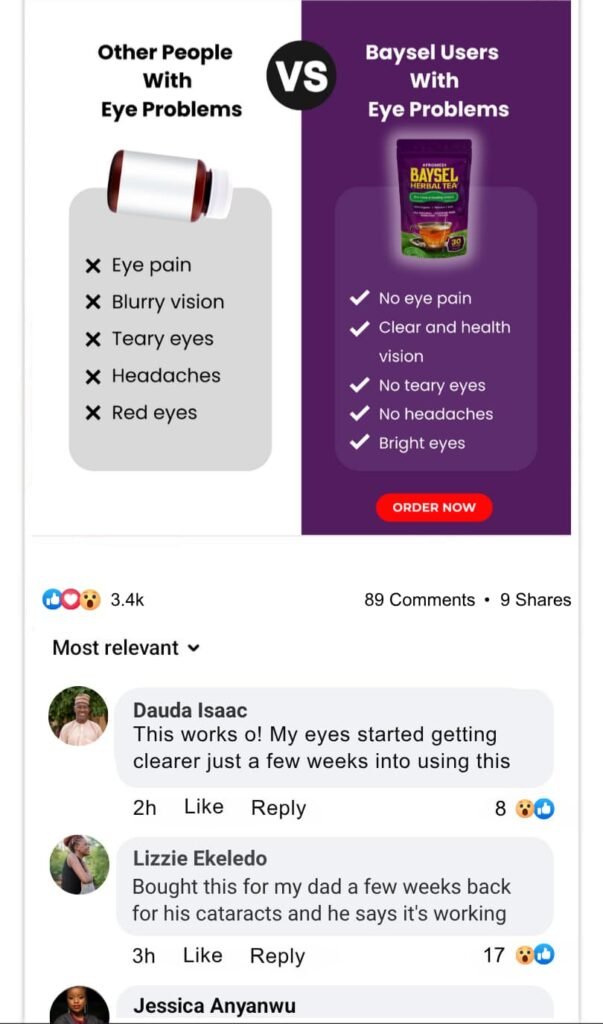Click the Lizzie Ekeledo commenter name
603x1024 pixels.
tap(199, 858)
